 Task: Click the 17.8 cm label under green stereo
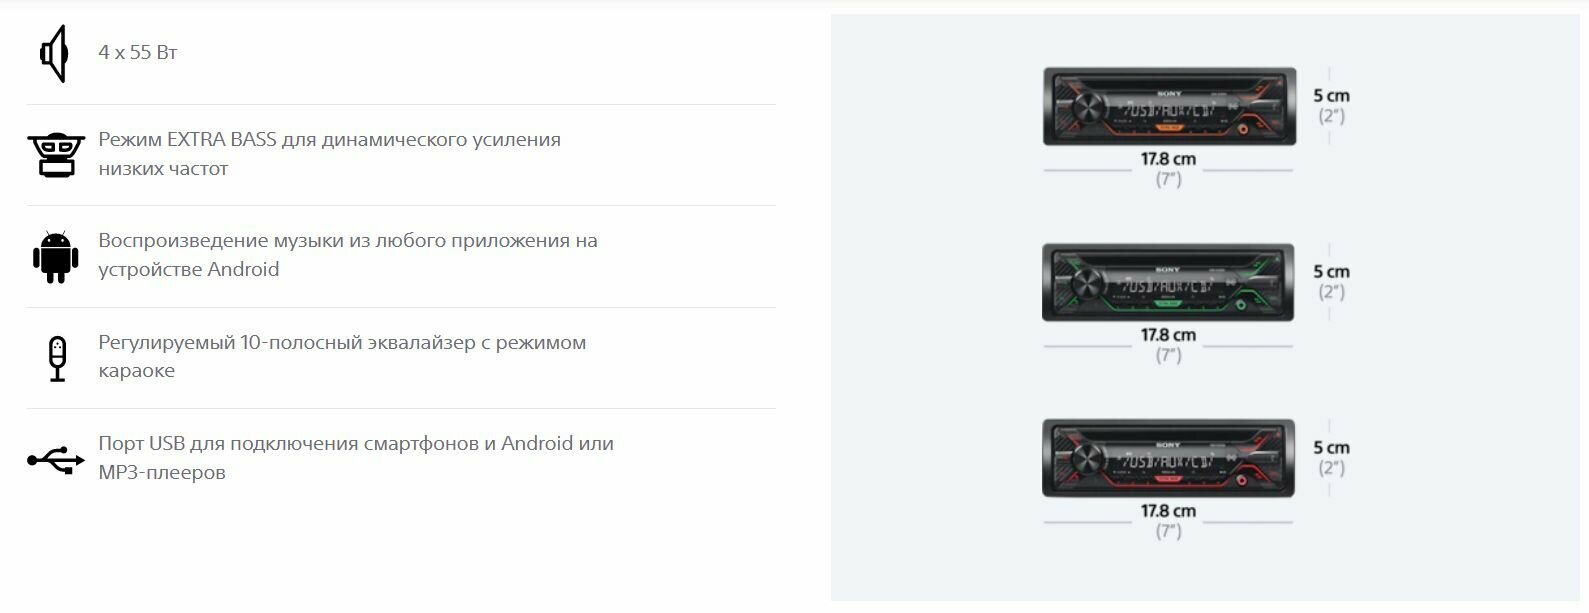pyautogui.click(x=1168, y=335)
